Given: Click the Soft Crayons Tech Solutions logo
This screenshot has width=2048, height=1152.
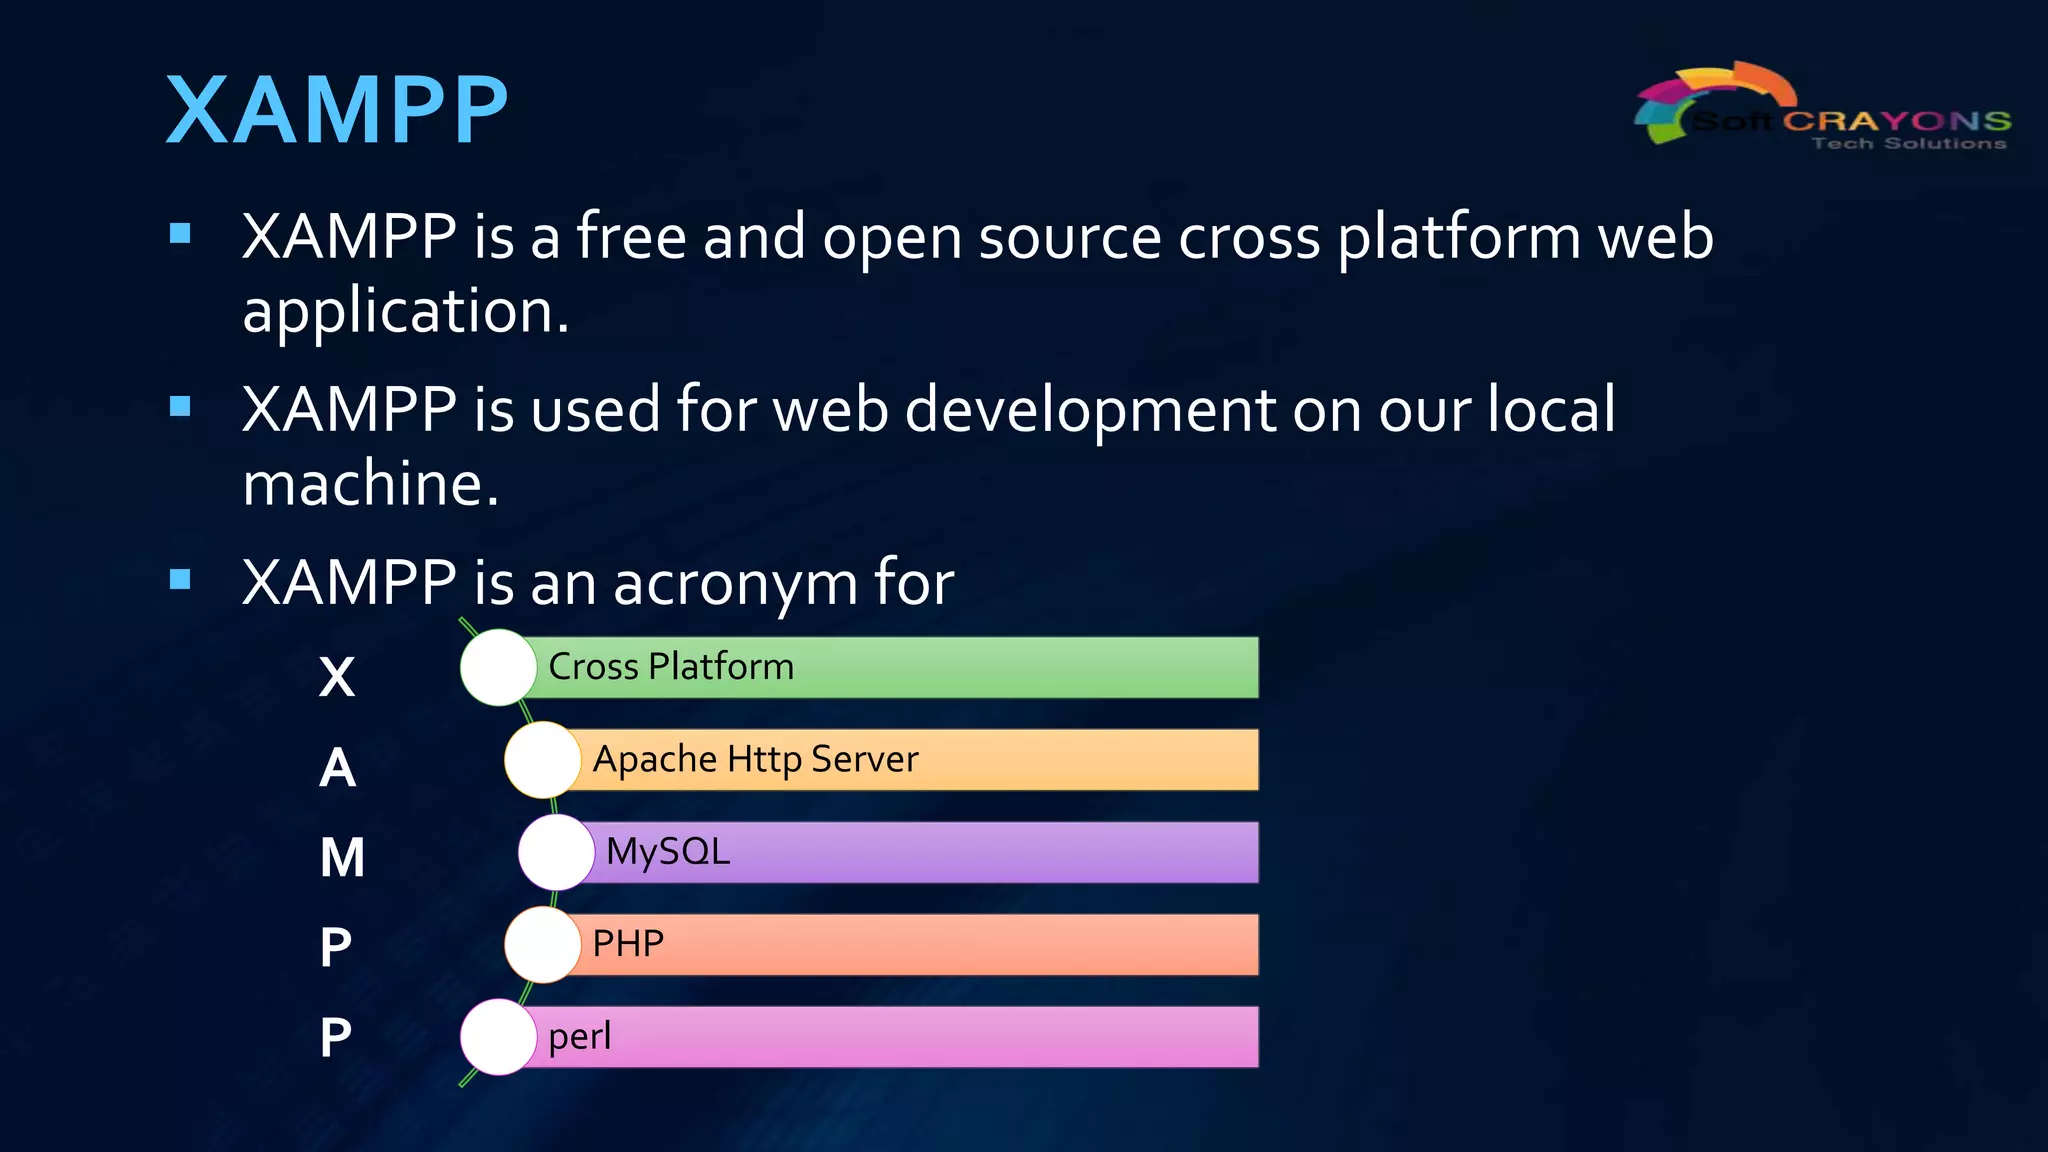Looking at the screenshot, I should 1822,105.
